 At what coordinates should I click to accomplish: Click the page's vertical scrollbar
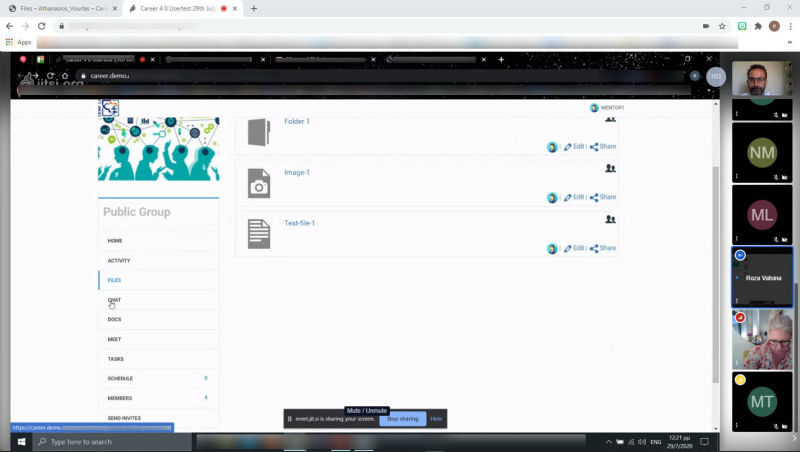click(714, 270)
